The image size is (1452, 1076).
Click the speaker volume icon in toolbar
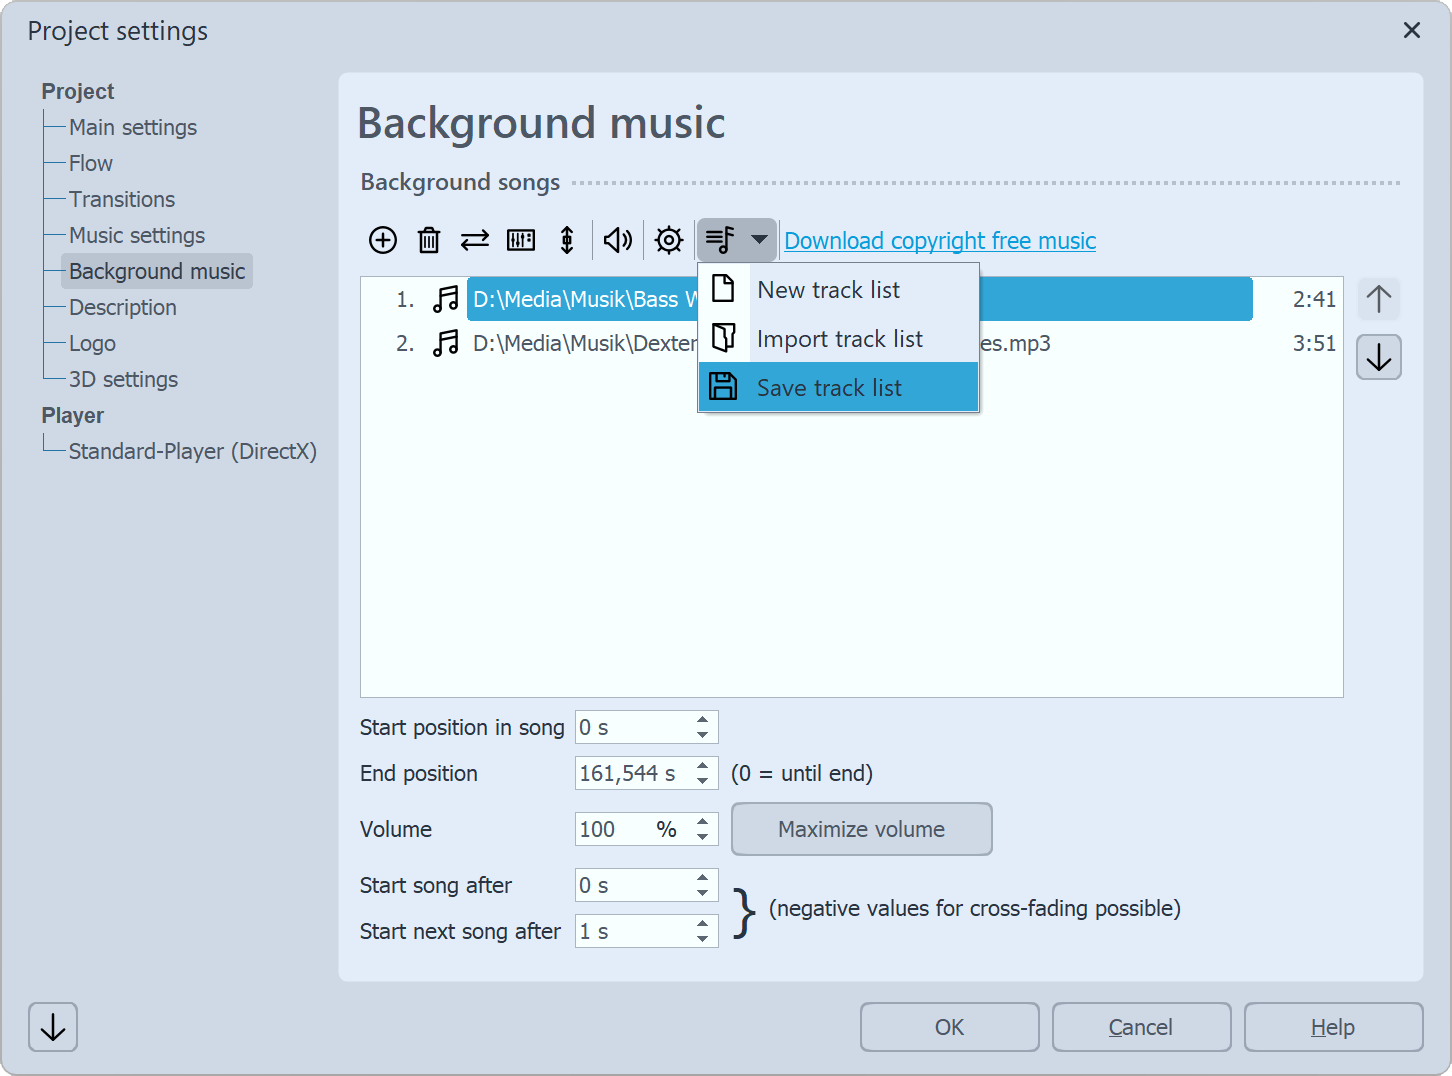click(x=618, y=240)
